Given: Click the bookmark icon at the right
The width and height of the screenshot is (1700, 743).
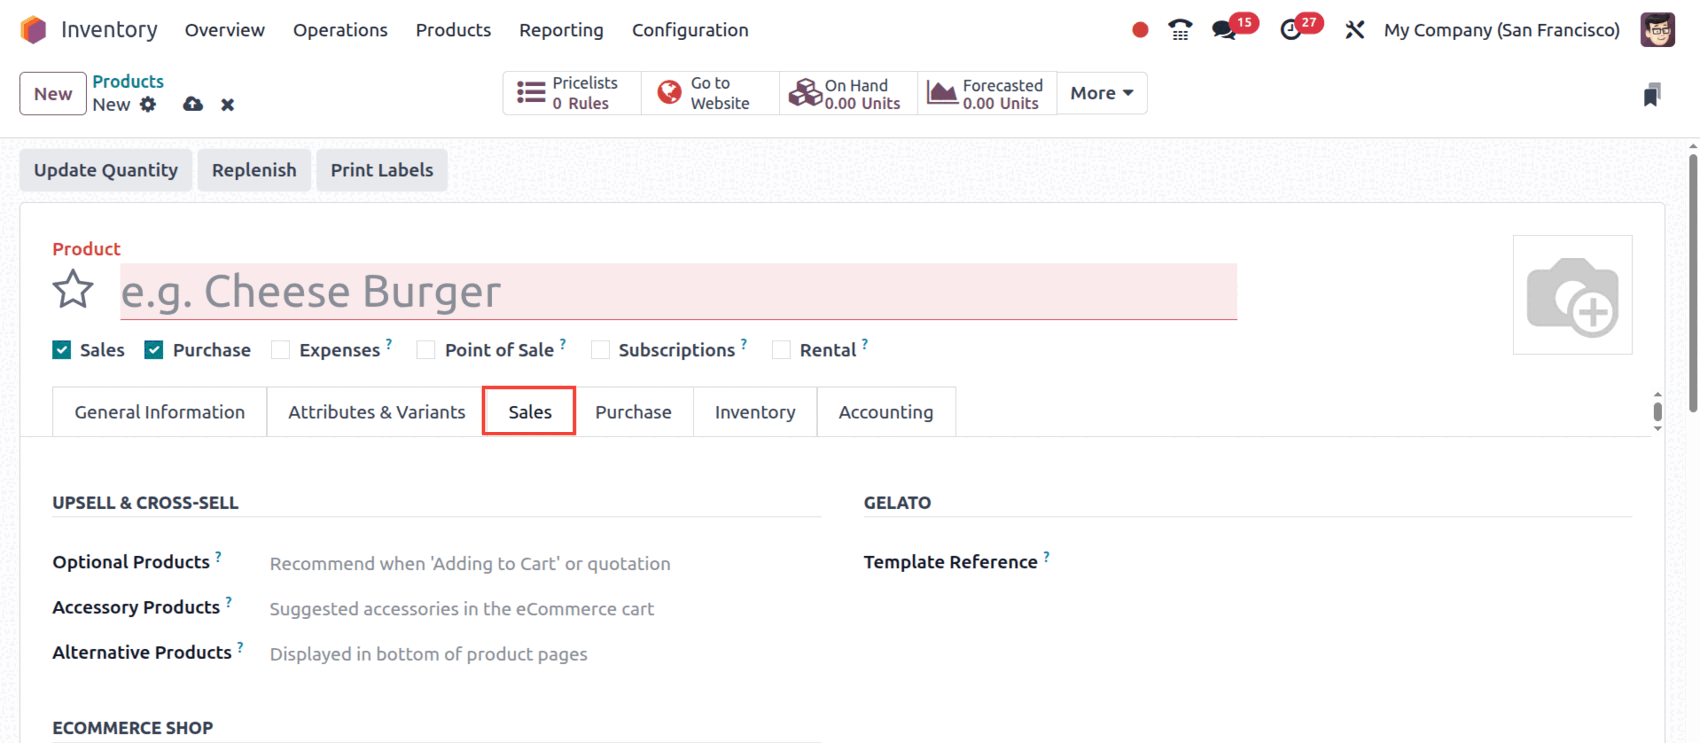Looking at the screenshot, I should click(x=1652, y=95).
